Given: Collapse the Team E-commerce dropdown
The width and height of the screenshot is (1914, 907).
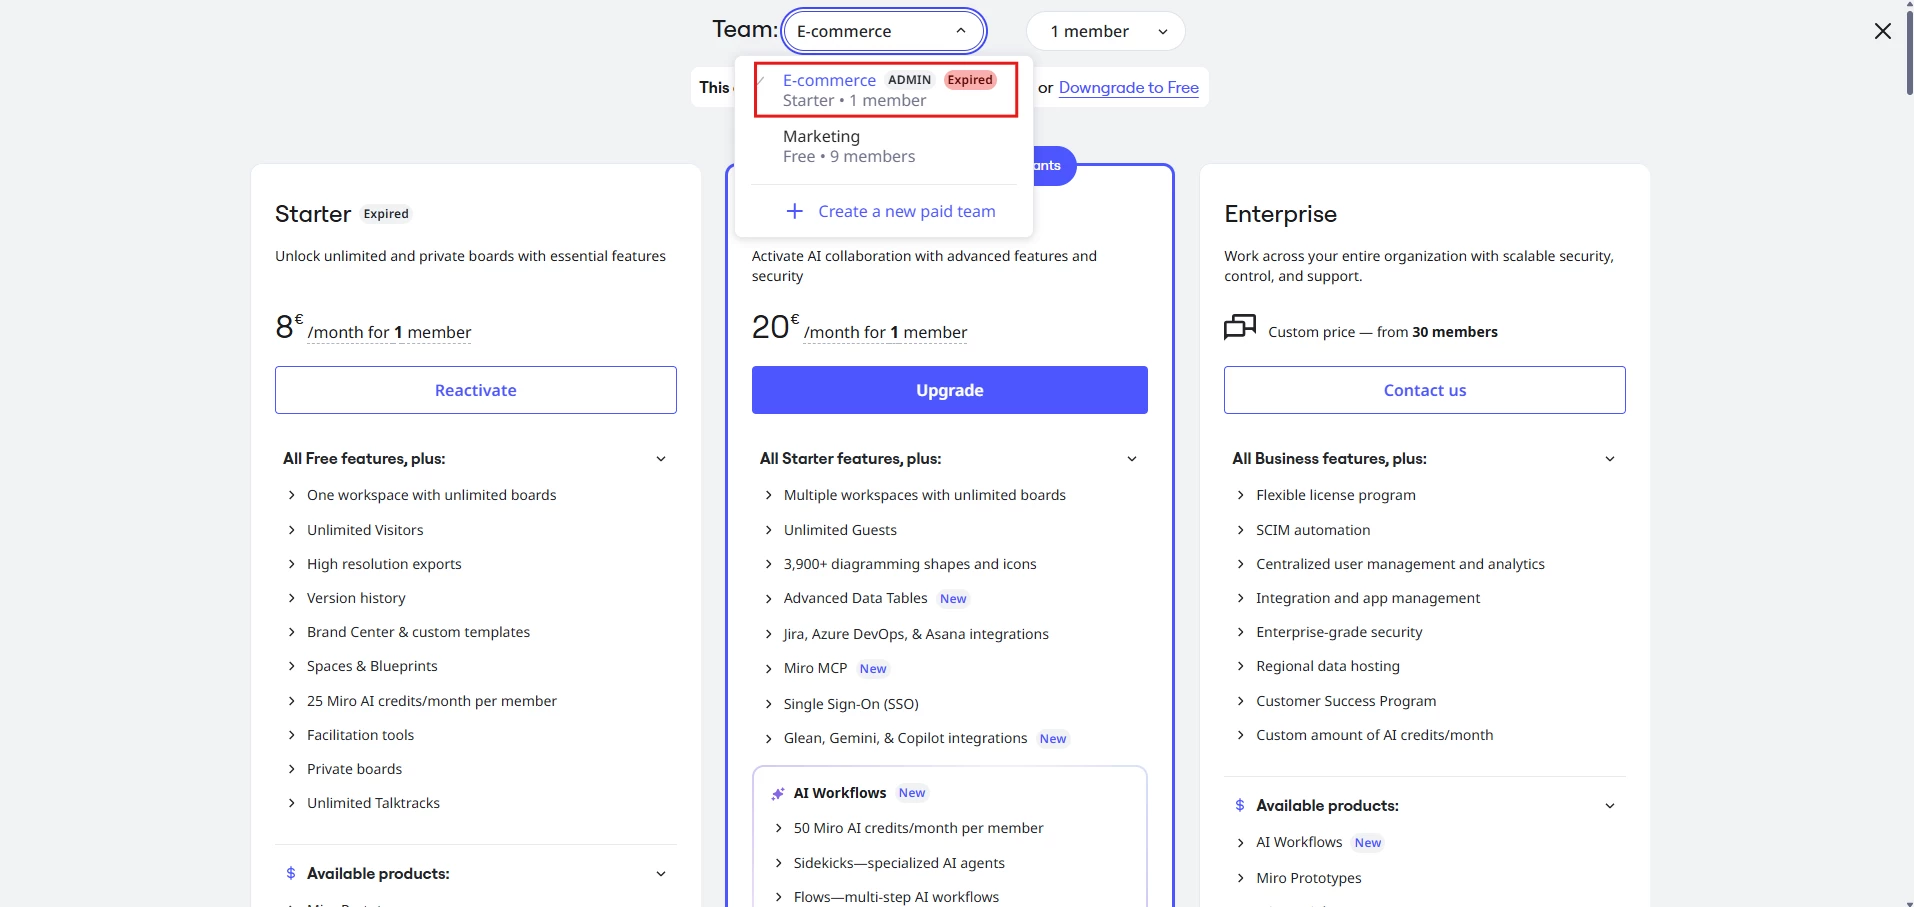Looking at the screenshot, I should 884,31.
